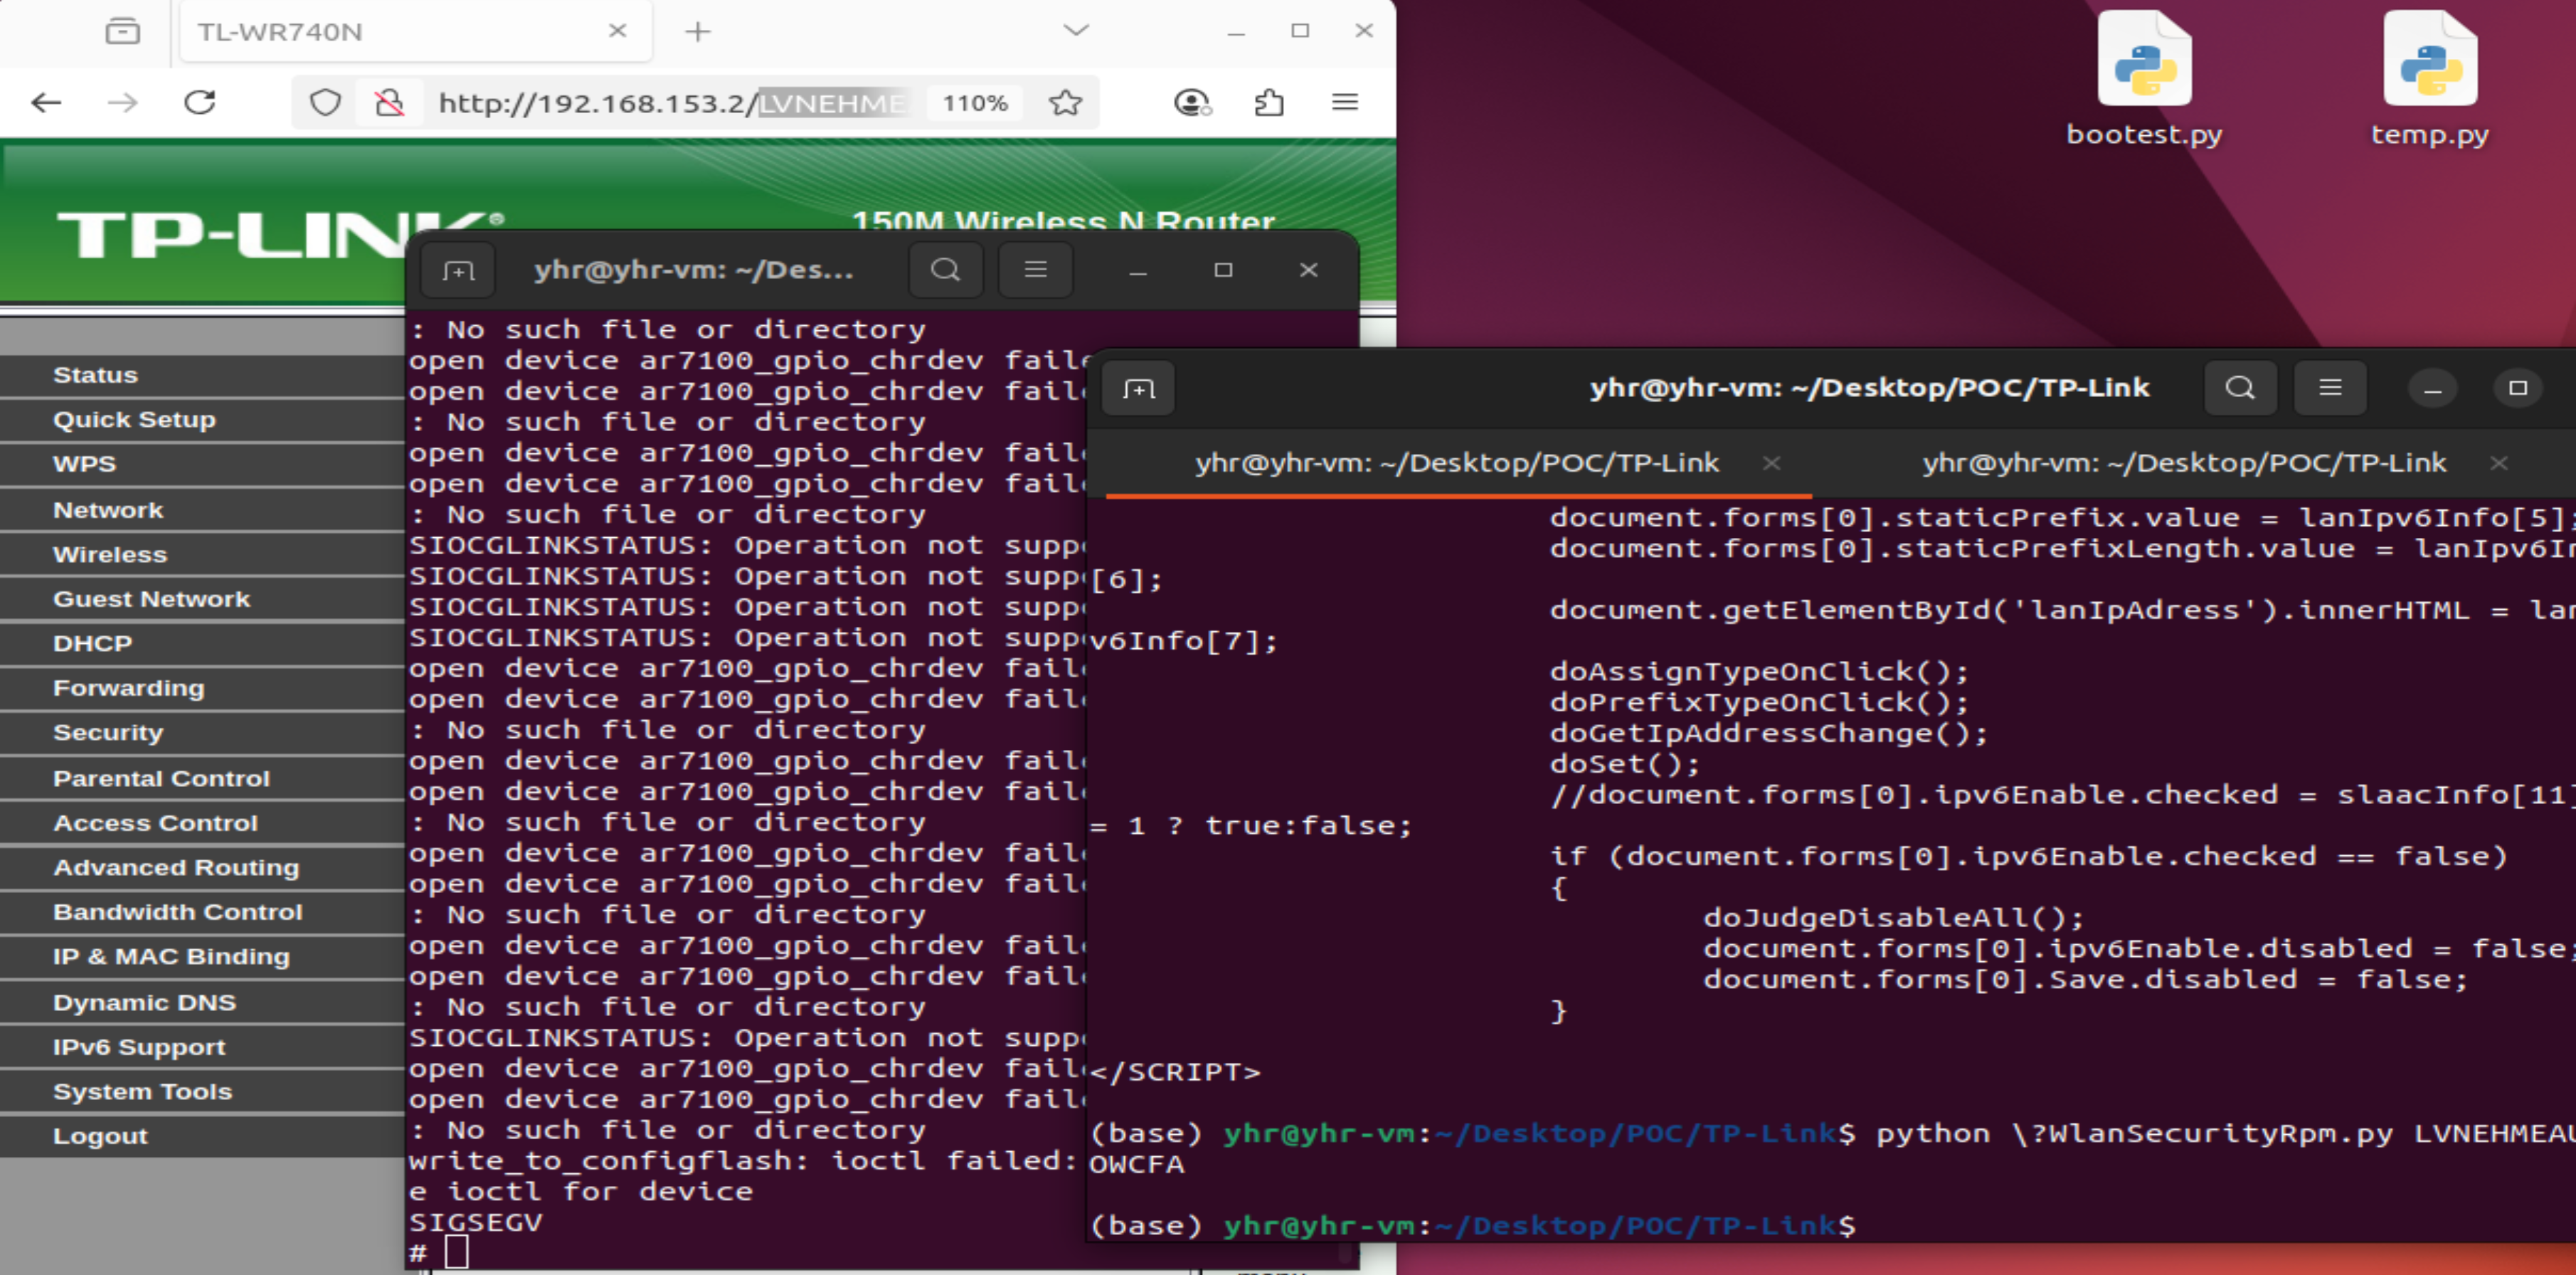The image size is (2576, 1275).
Task: Reload the TL-WR740N router page
Action: 200,102
